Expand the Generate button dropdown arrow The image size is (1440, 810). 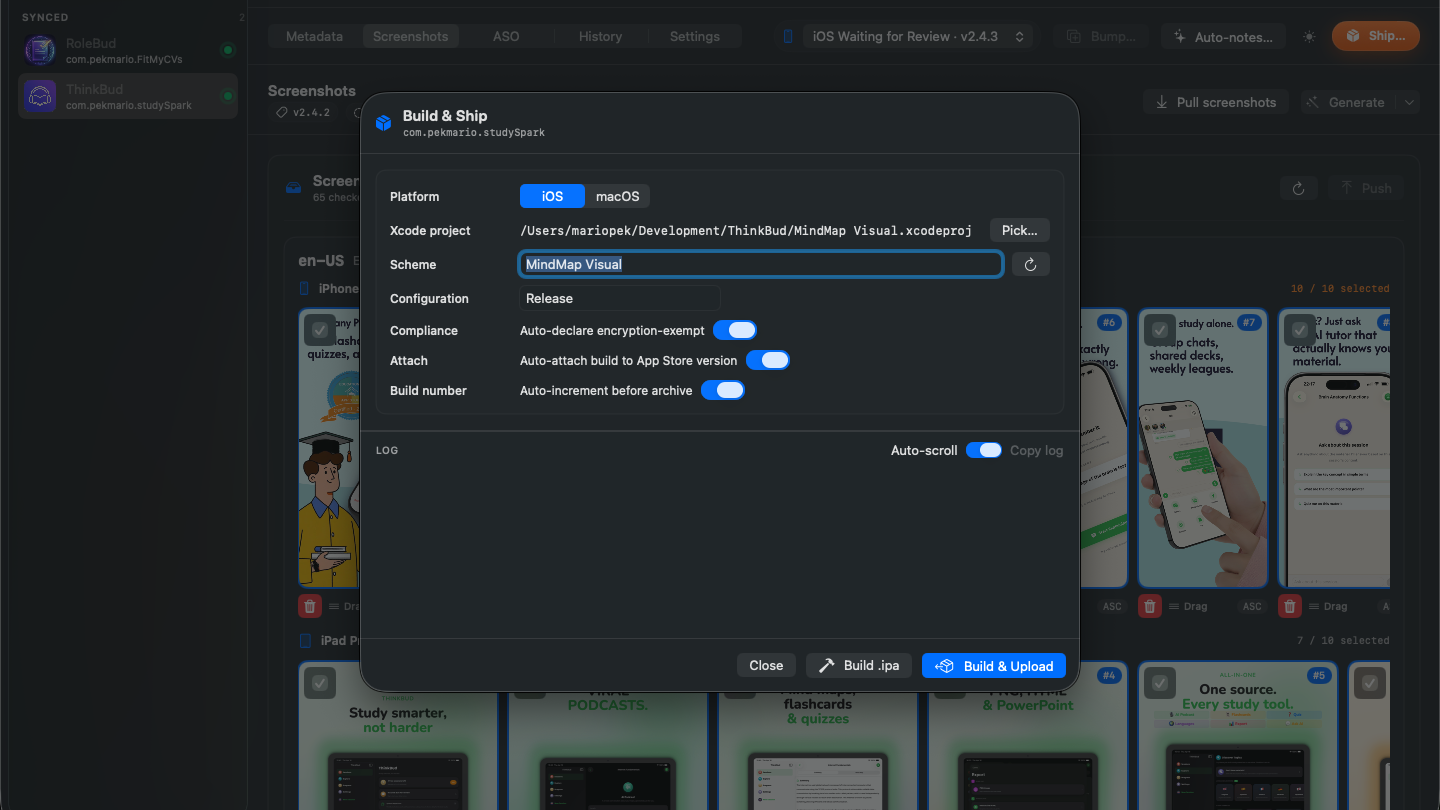pos(1409,102)
